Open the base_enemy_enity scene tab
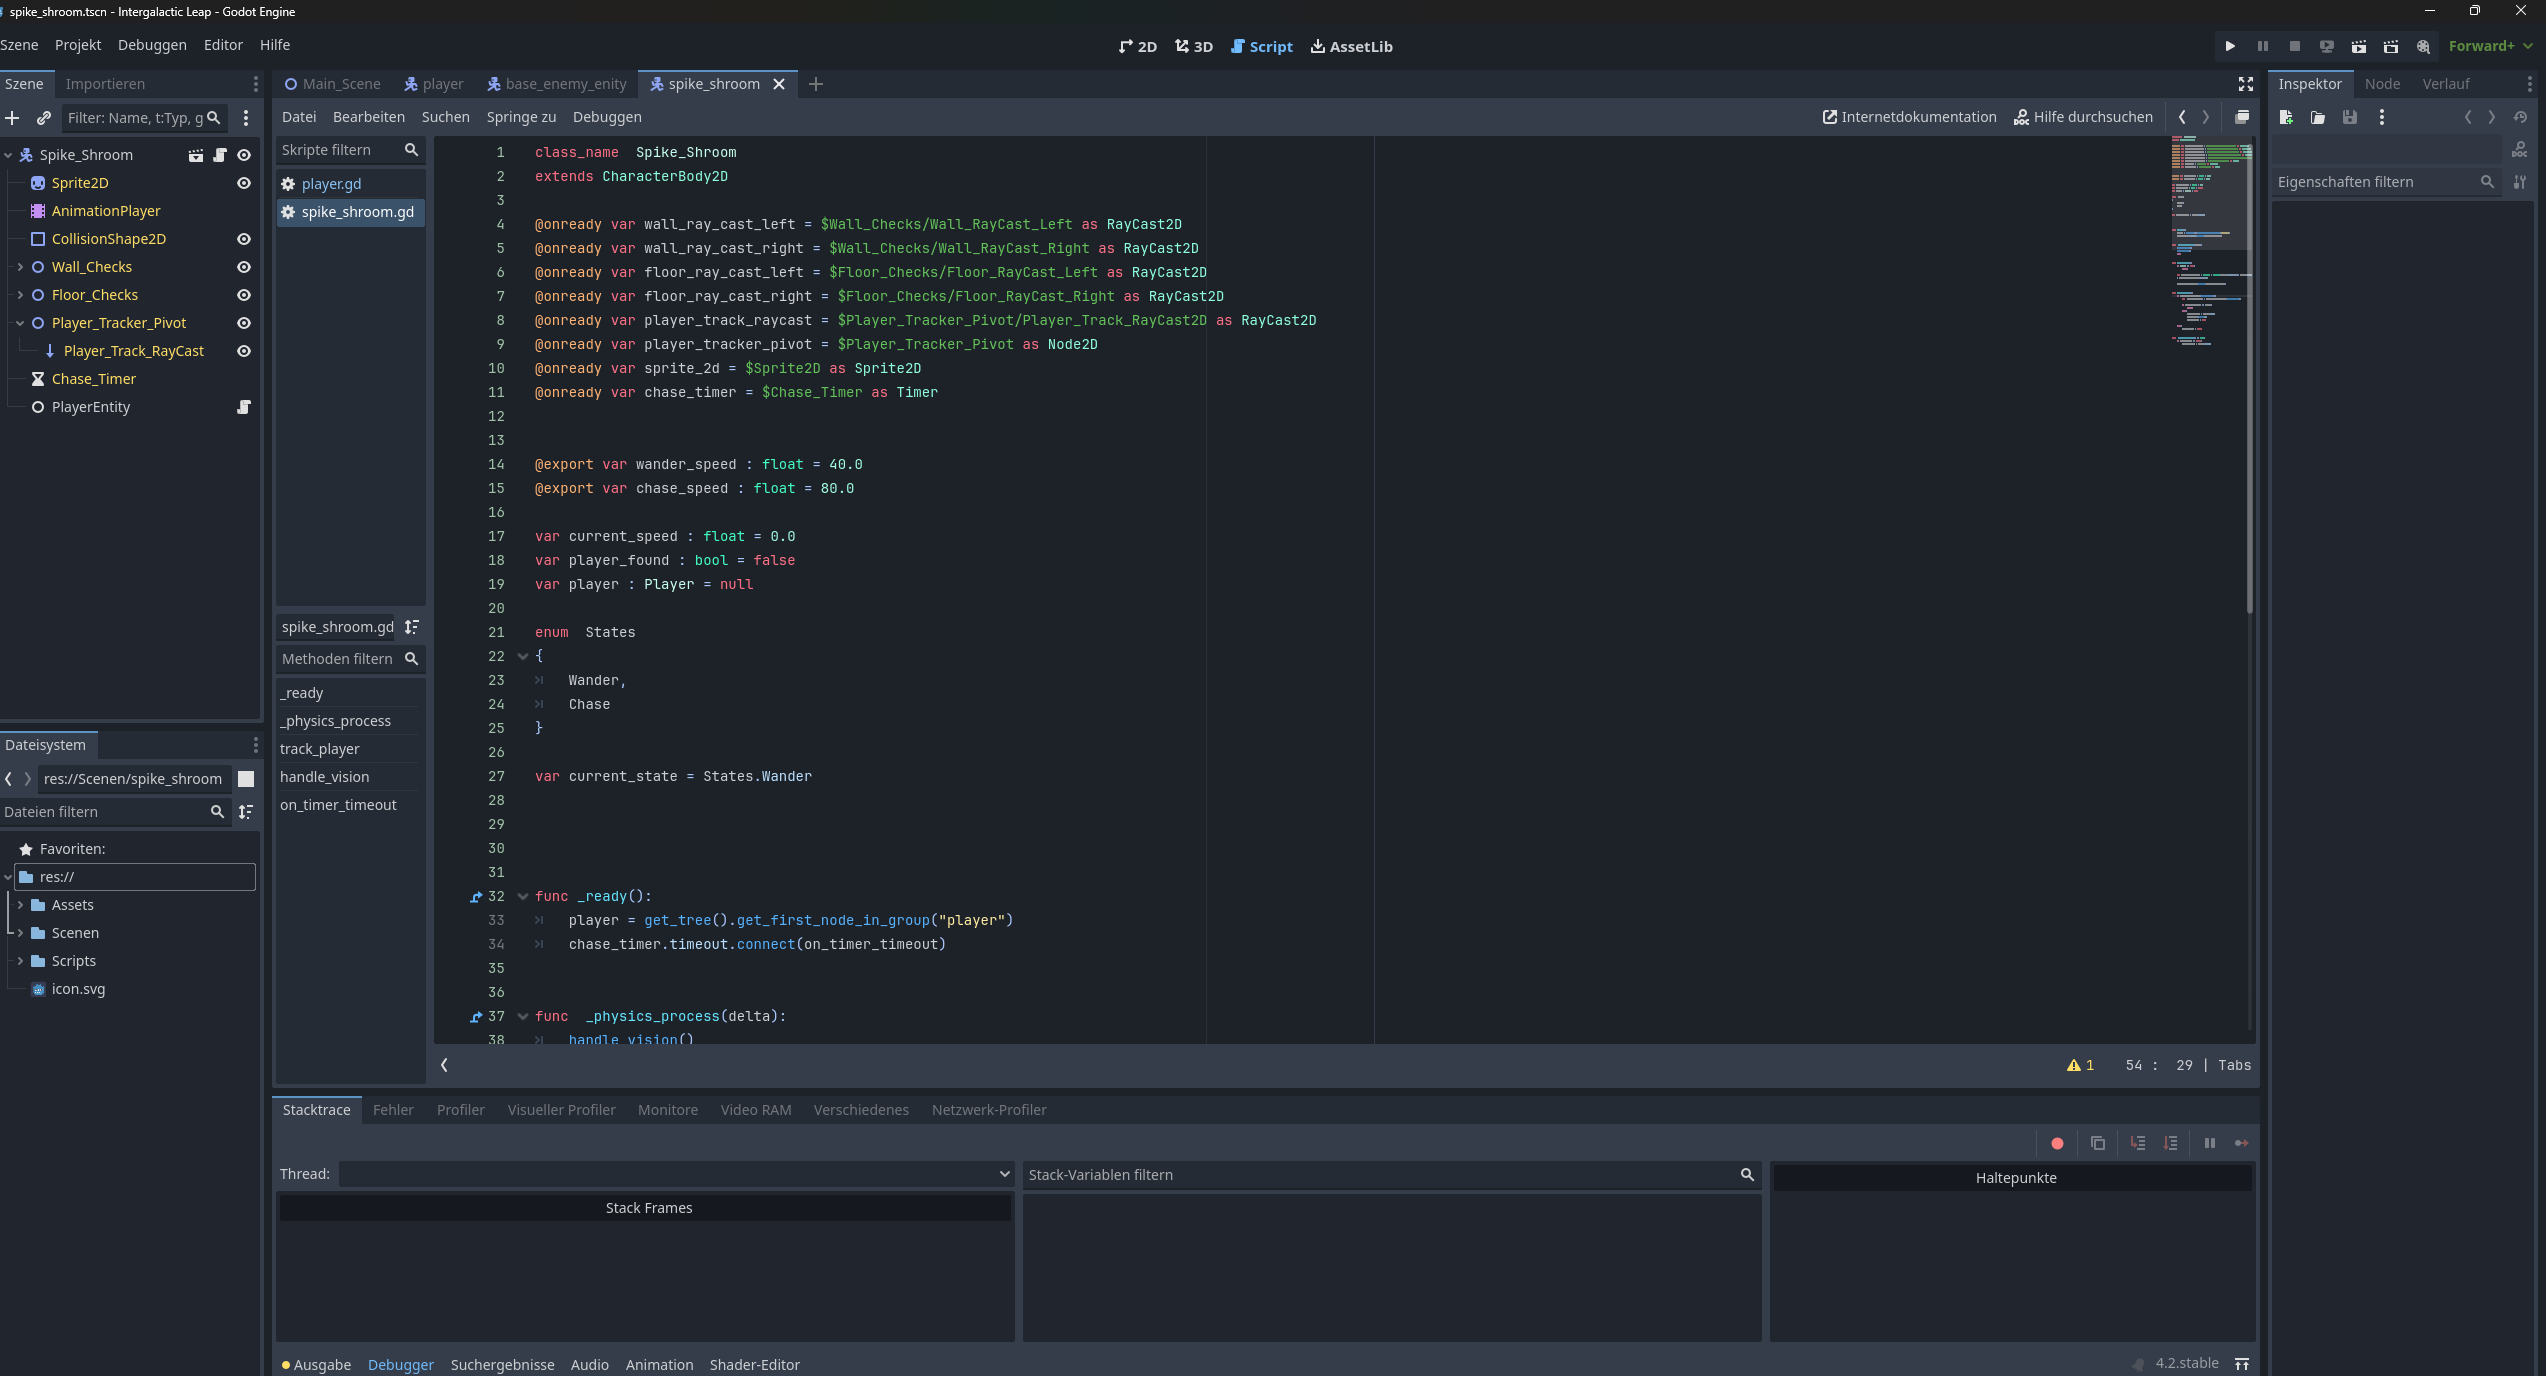This screenshot has width=2546, height=1376. pyautogui.click(x=556, y=84)
